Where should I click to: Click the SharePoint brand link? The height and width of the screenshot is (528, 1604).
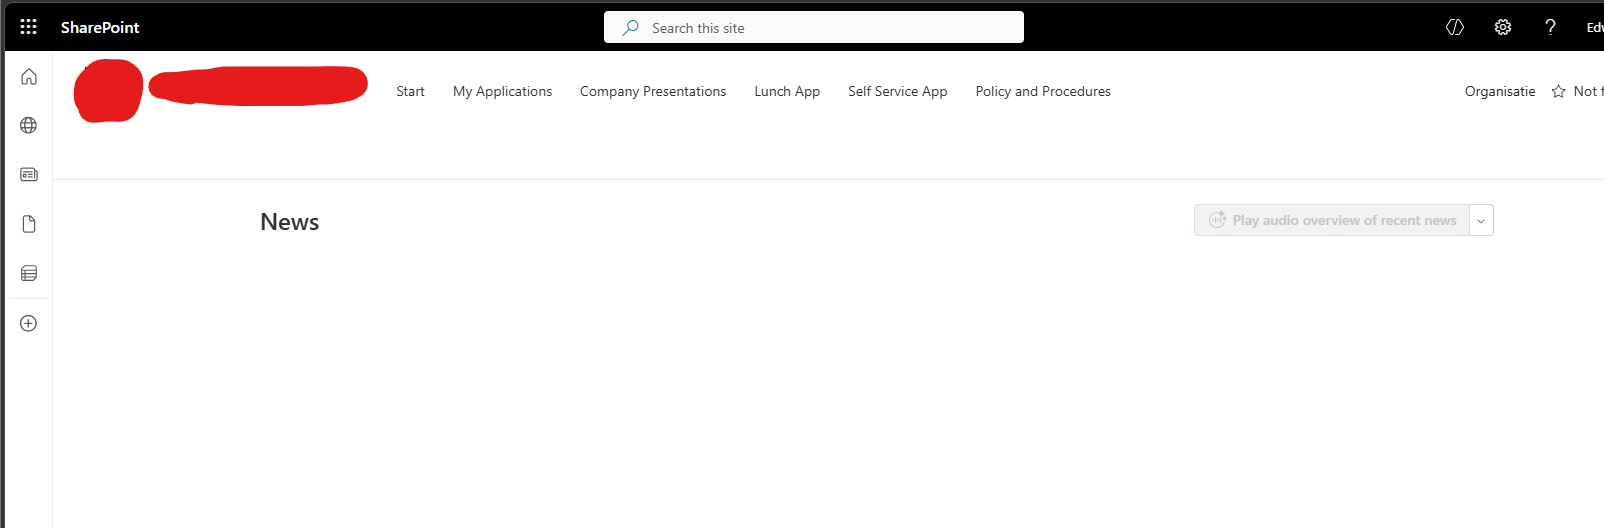(100, 27)
